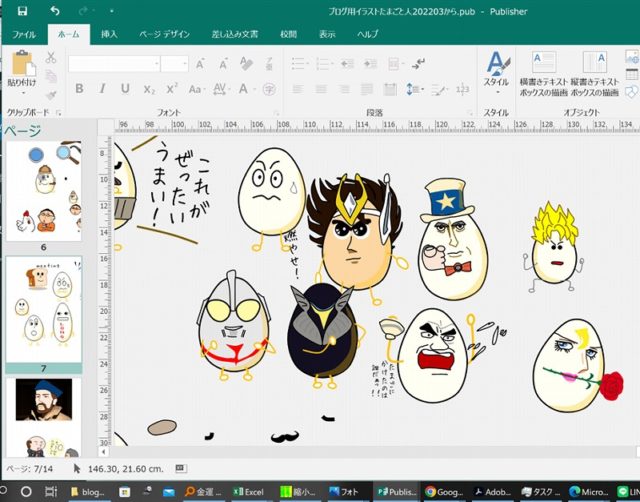
Task: Open the 差し込み文書 ribbon tab
Action: tap(235, 34)
